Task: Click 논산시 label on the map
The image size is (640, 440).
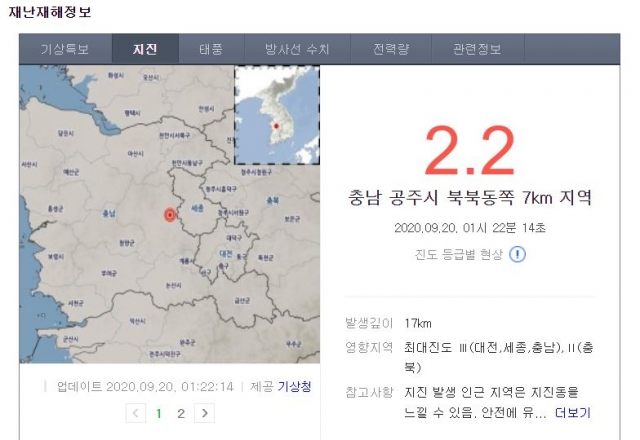Action: [173, 285]
